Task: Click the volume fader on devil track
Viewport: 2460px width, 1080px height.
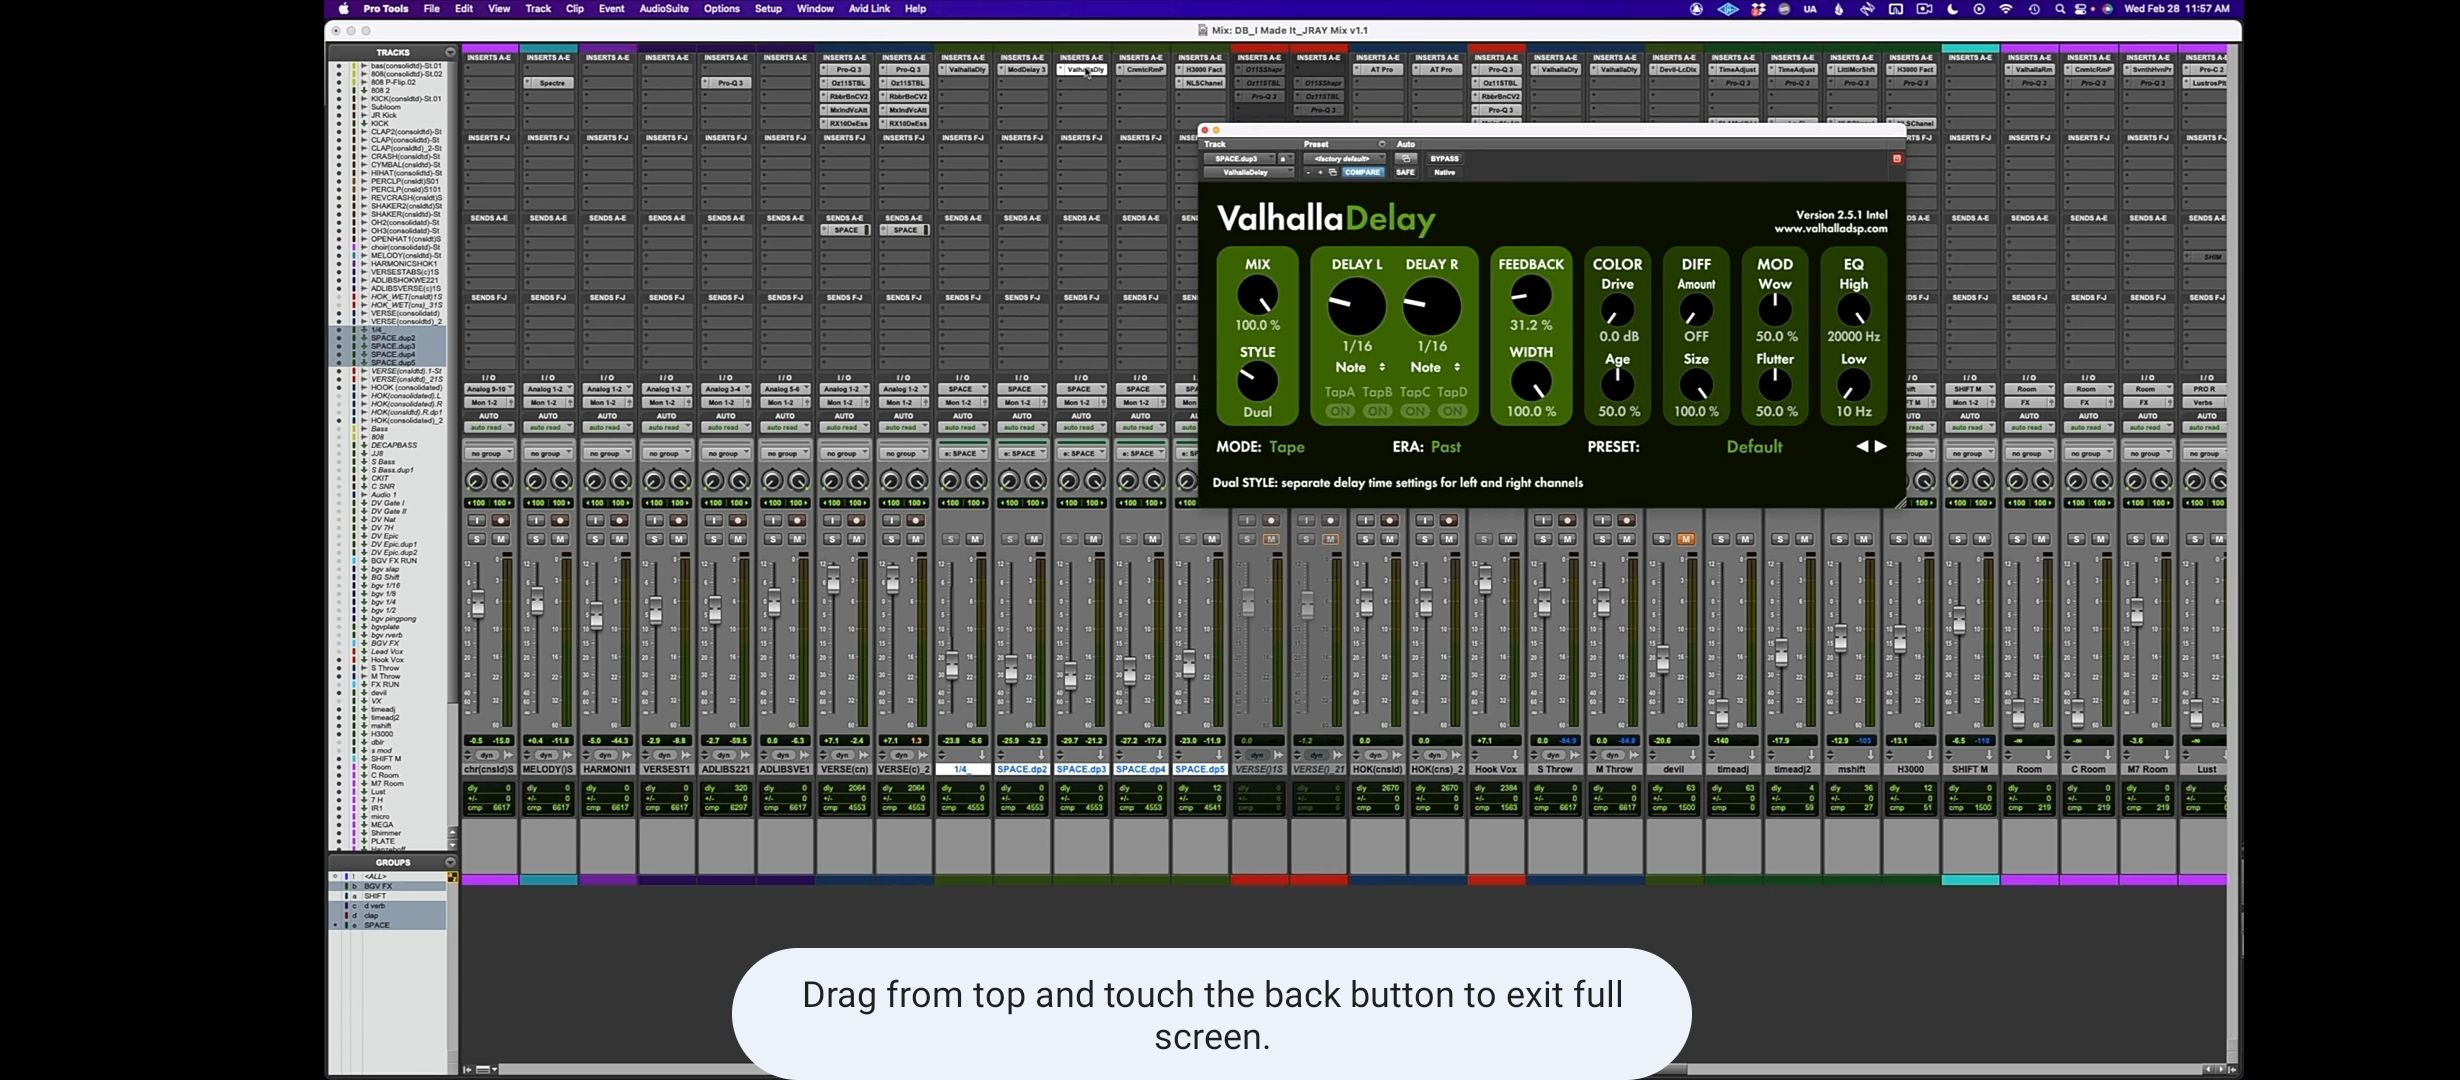Action: point(1663,659)
